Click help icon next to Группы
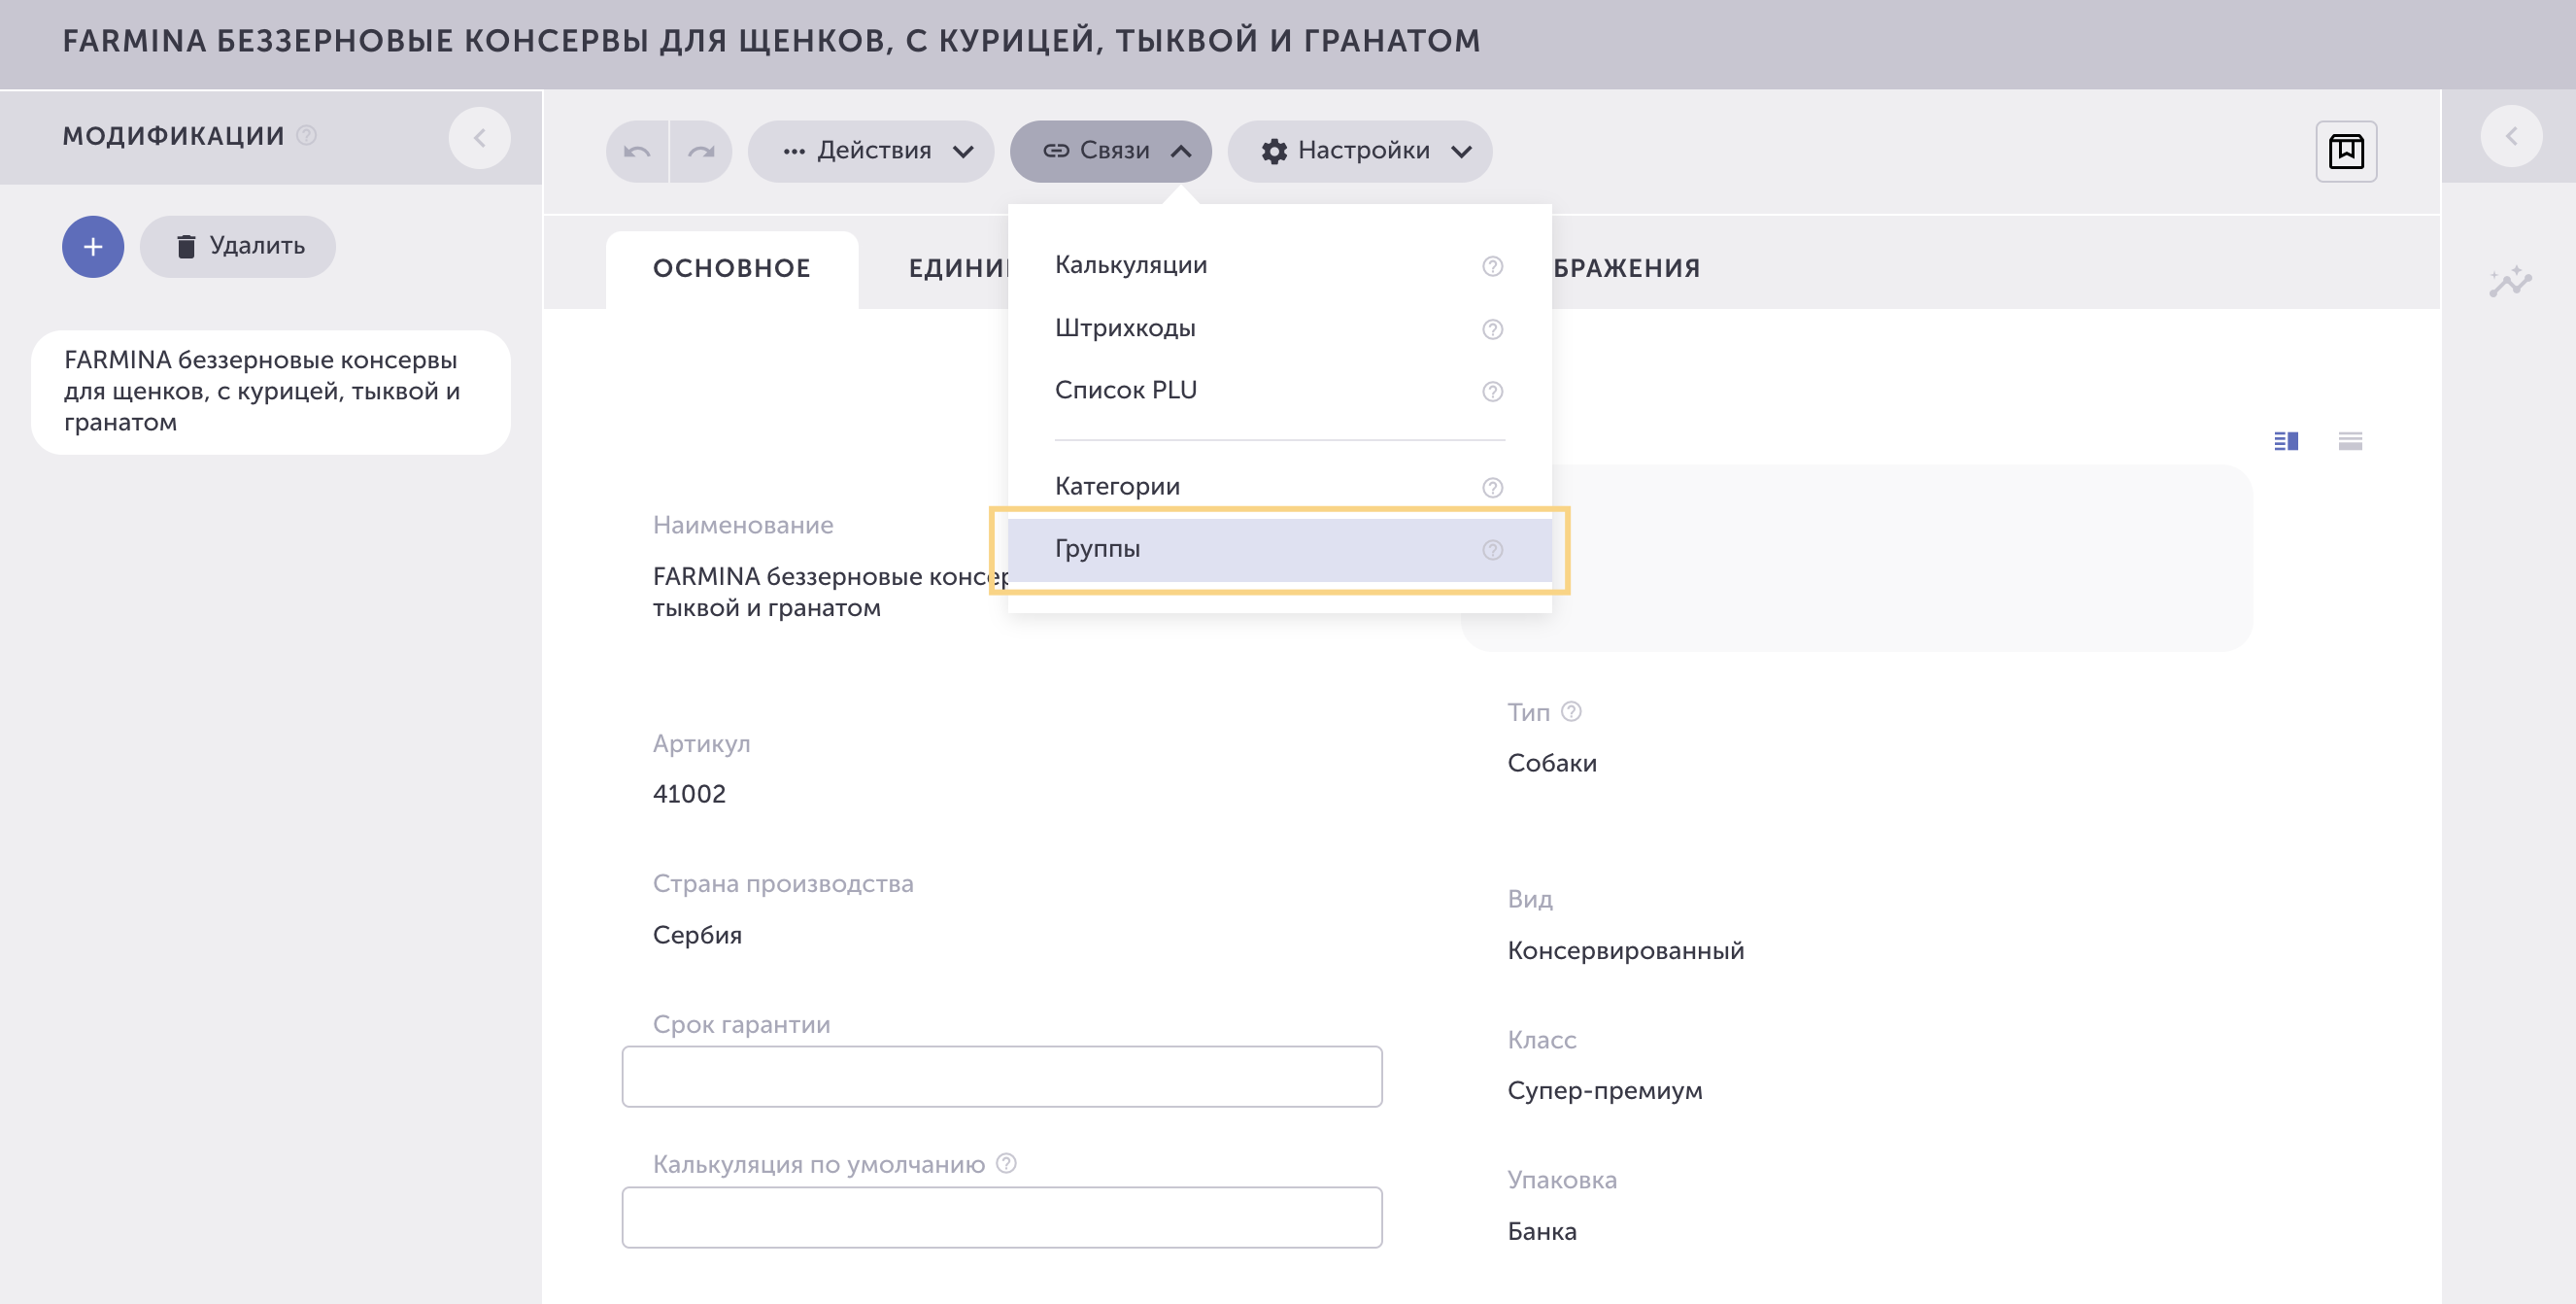The width and height of the screenshot is (2576, 1304). point(1492,550)
